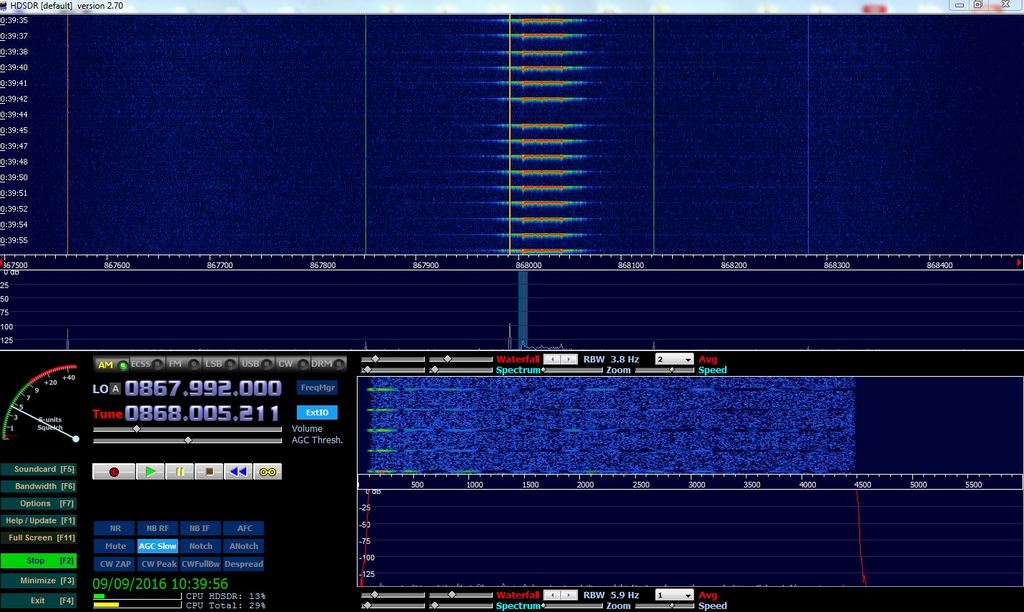Pause playback with the yellow pause button

pos(179,471)
